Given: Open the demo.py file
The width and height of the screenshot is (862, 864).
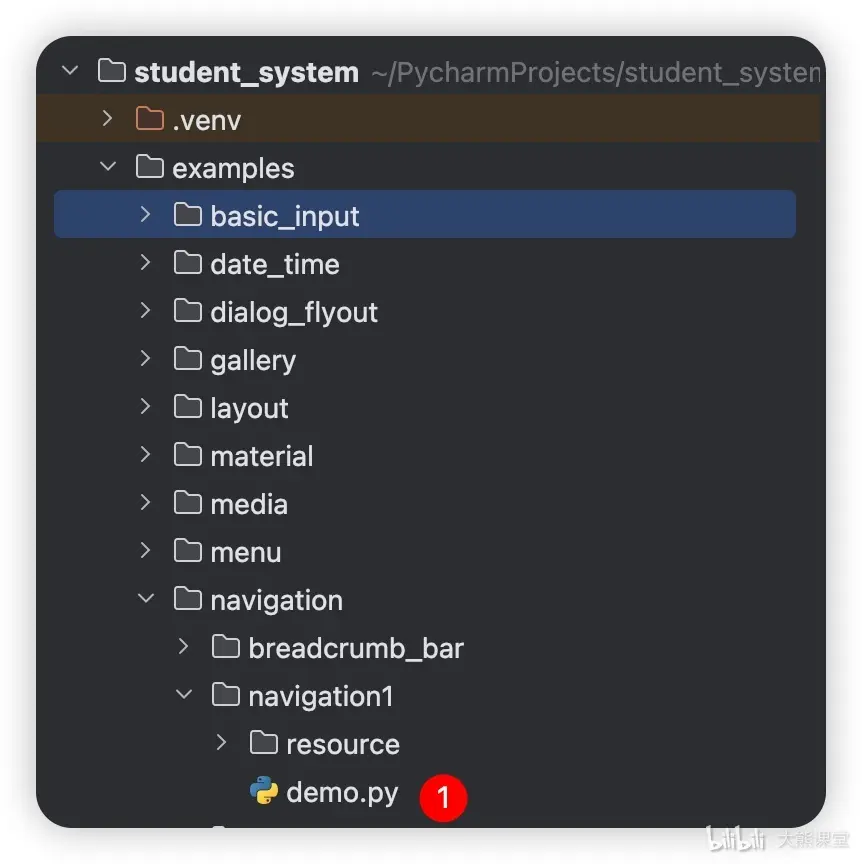Looking at the screenshot, I should click(342, 792).
